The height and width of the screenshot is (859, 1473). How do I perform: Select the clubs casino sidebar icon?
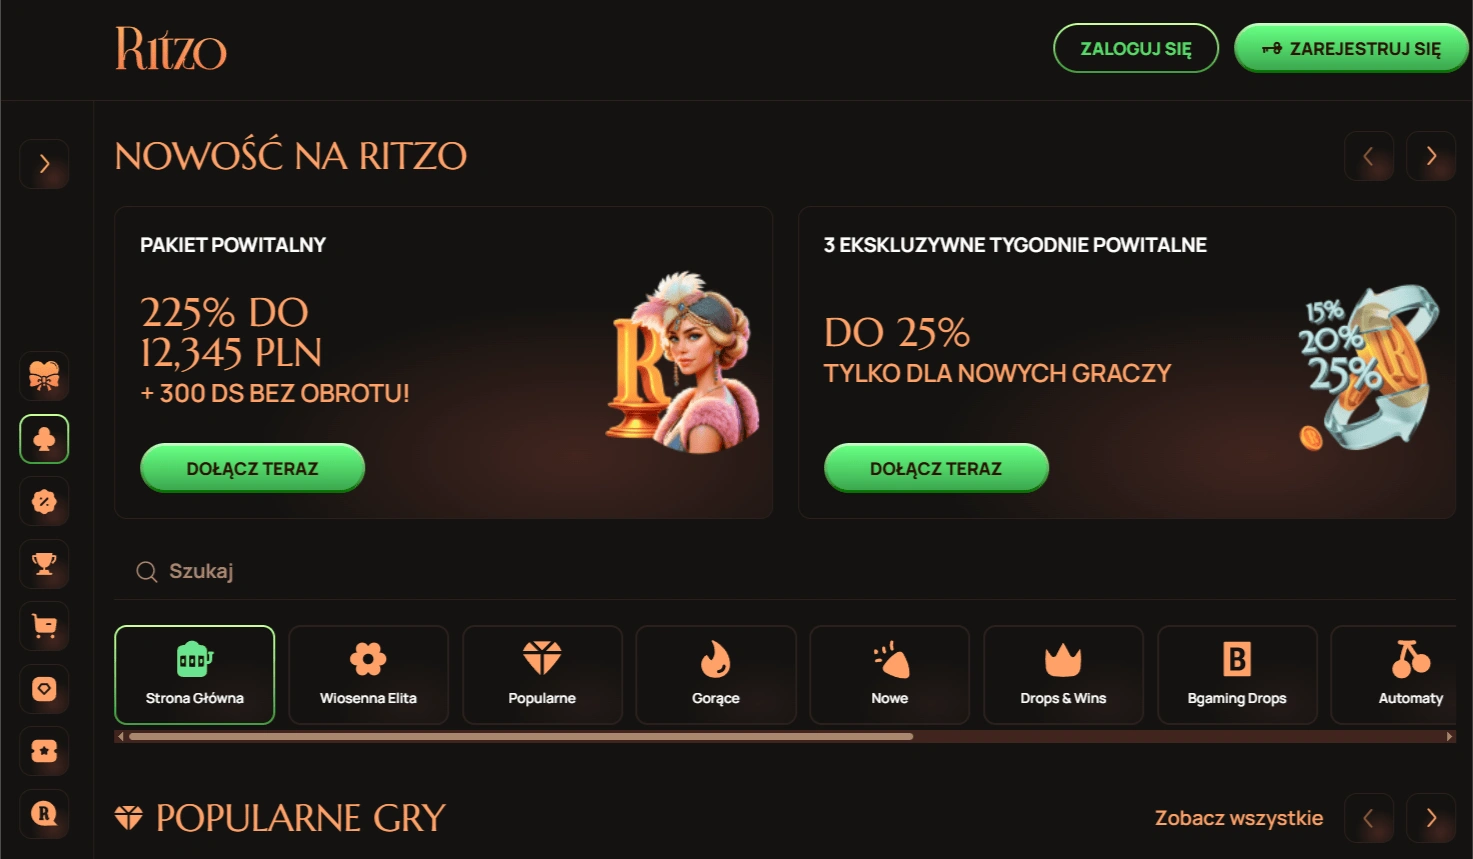tap(44, 439)
